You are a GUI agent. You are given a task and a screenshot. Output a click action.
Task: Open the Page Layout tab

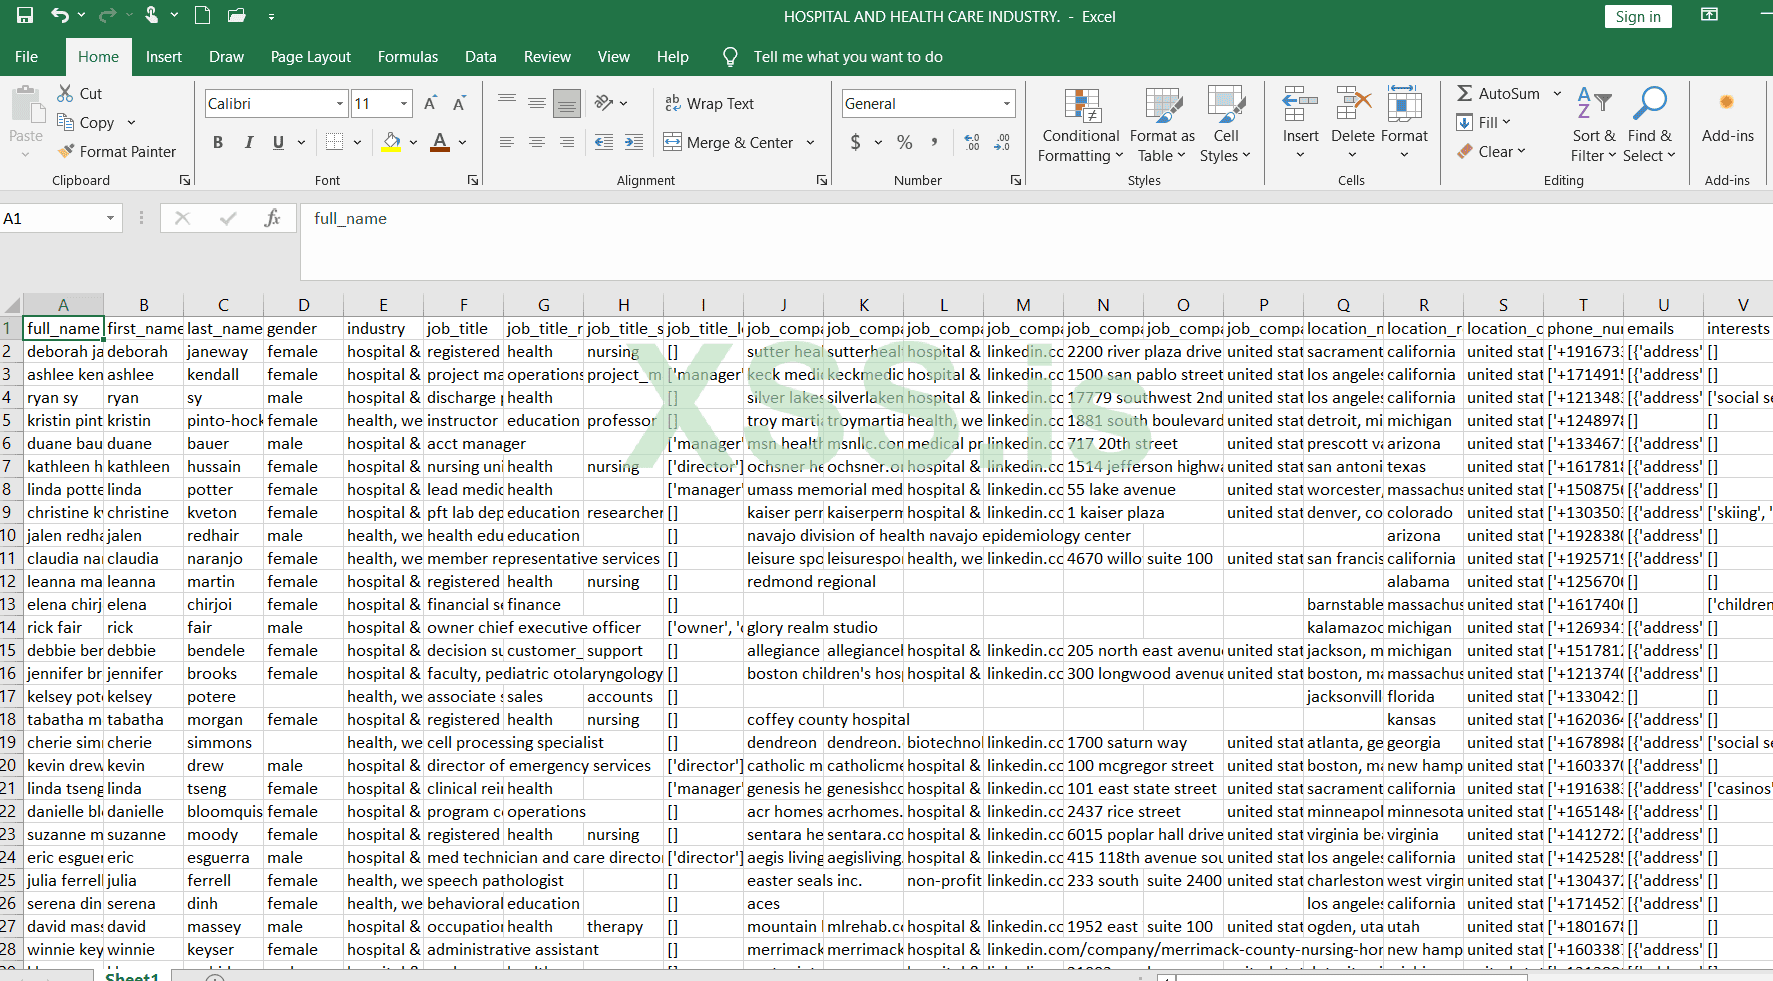tap(310, 57)
